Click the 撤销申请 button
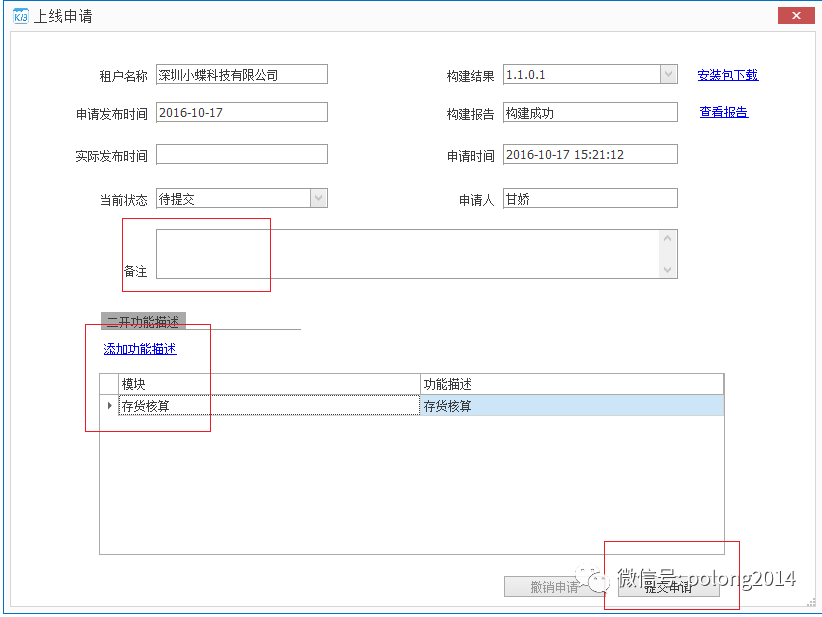This screenshot has height=617, width=822. coord(555,587)
